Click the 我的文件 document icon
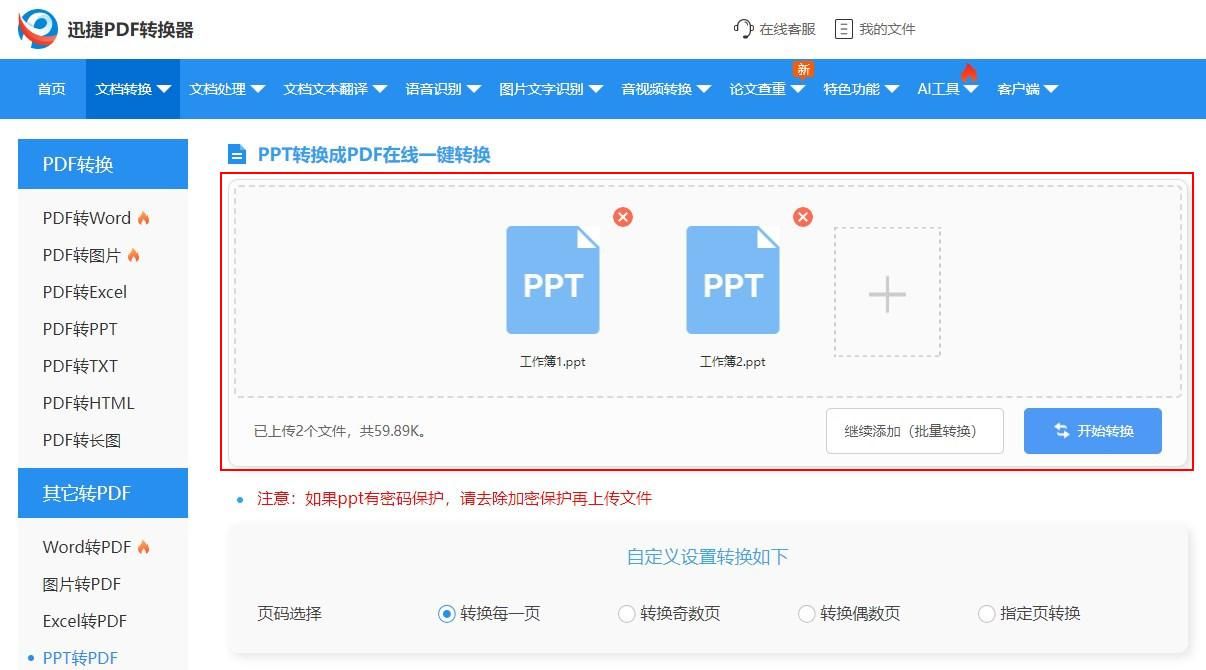Image resolution: width=1206 pixels, height=670 pixels. (844, 29)
